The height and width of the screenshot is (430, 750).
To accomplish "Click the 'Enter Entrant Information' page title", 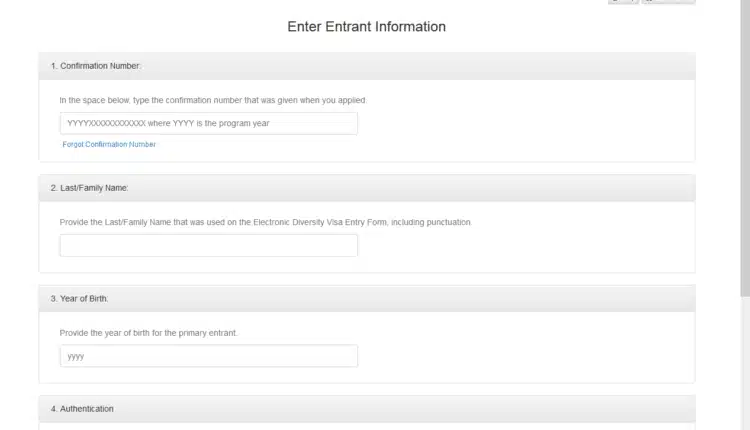I will 366,27.
